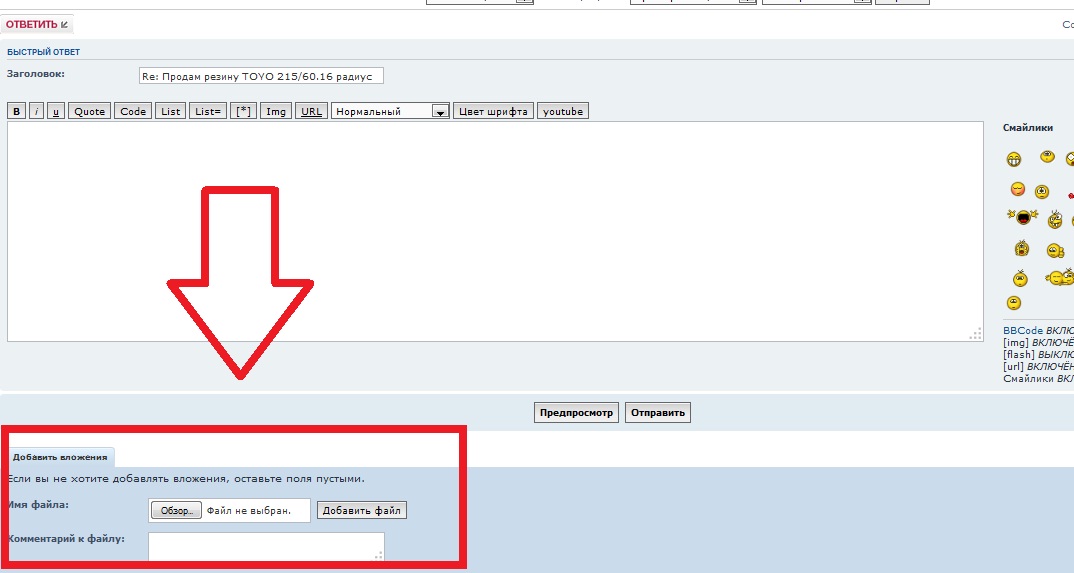
Task: Click Обзор to browse for a file
Action: [x=176, y=511]
